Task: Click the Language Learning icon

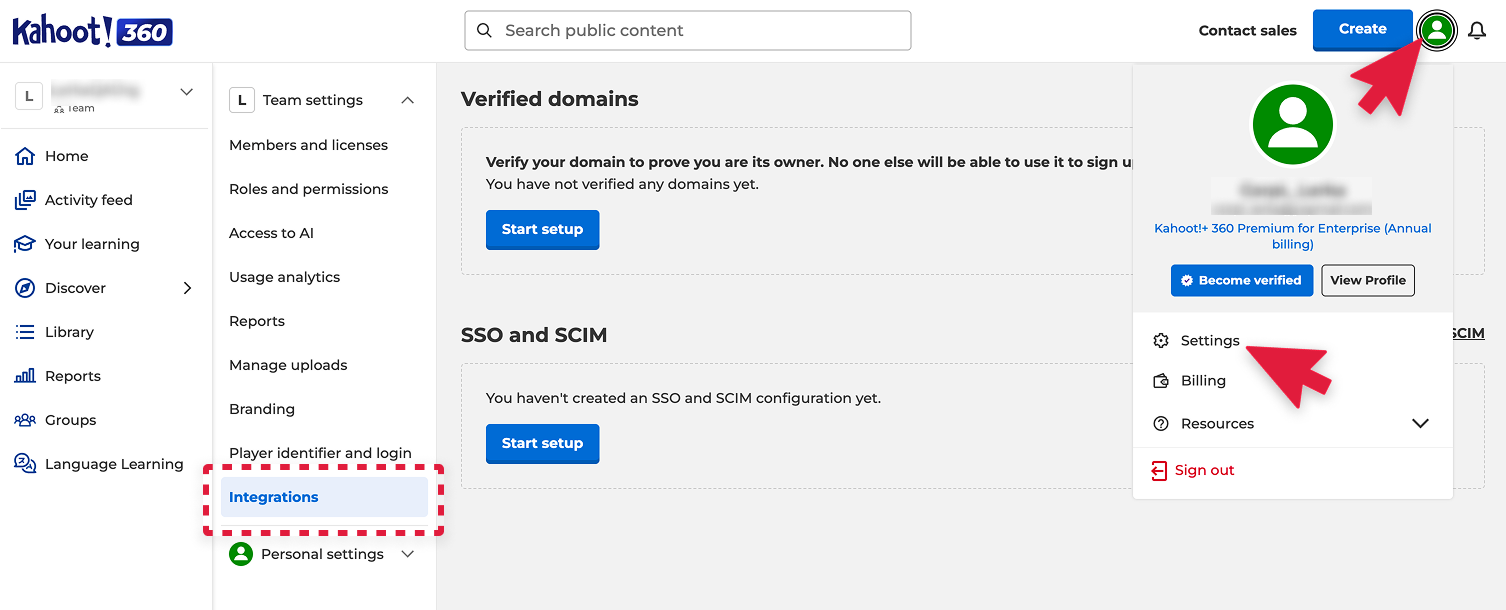Action: 25,463
